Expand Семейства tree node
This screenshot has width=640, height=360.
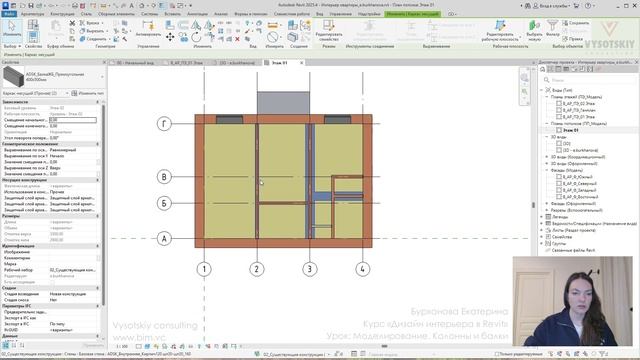[x=542, y=237]
